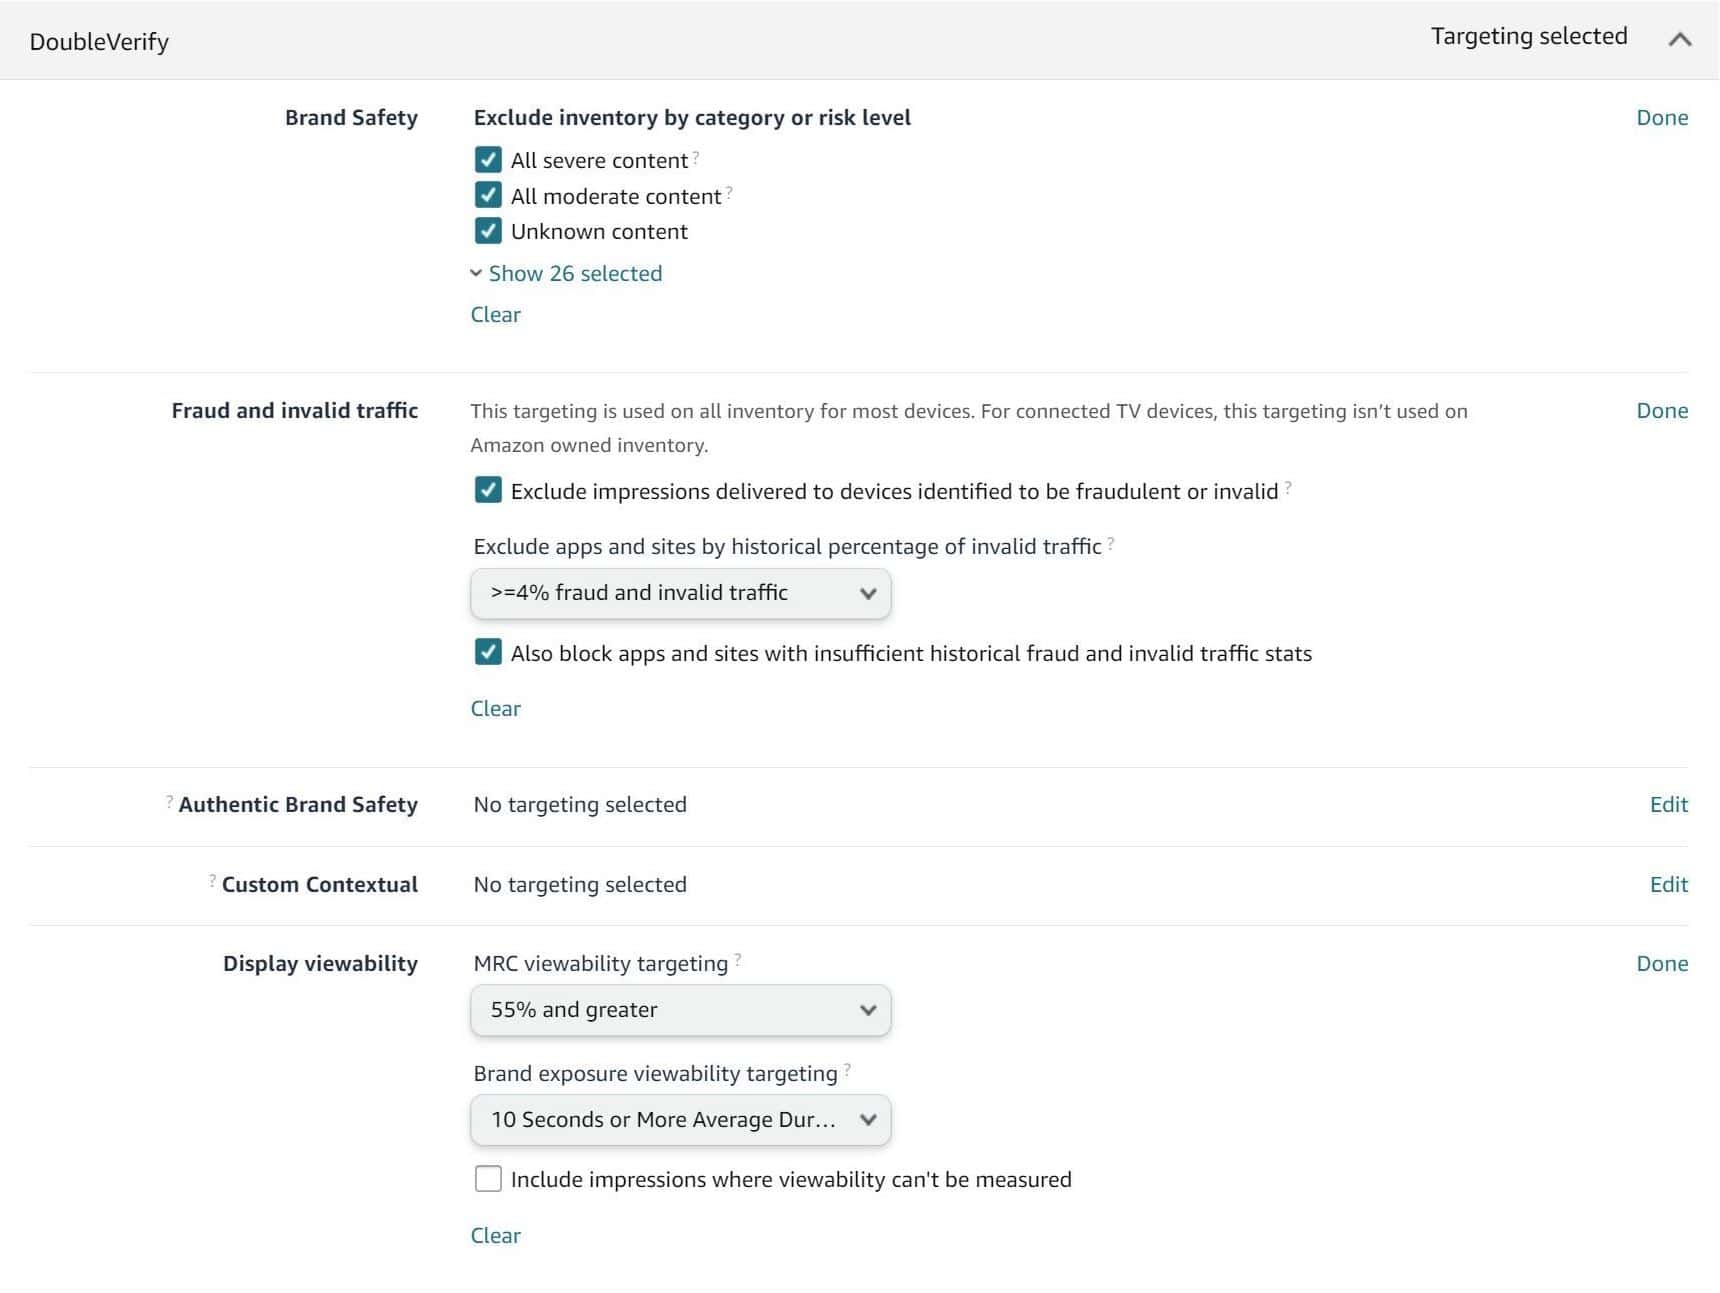Click Done for Brand Safety section
Viewport: 1720px width, 1293px height.
(1662, 117)
